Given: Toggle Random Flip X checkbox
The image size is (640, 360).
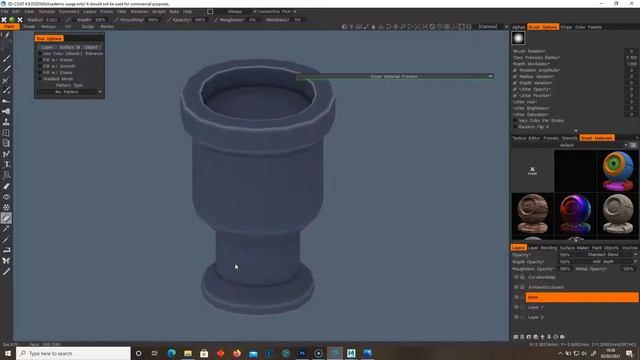Looking at the screenshot, I should click(x=515, y=127).
